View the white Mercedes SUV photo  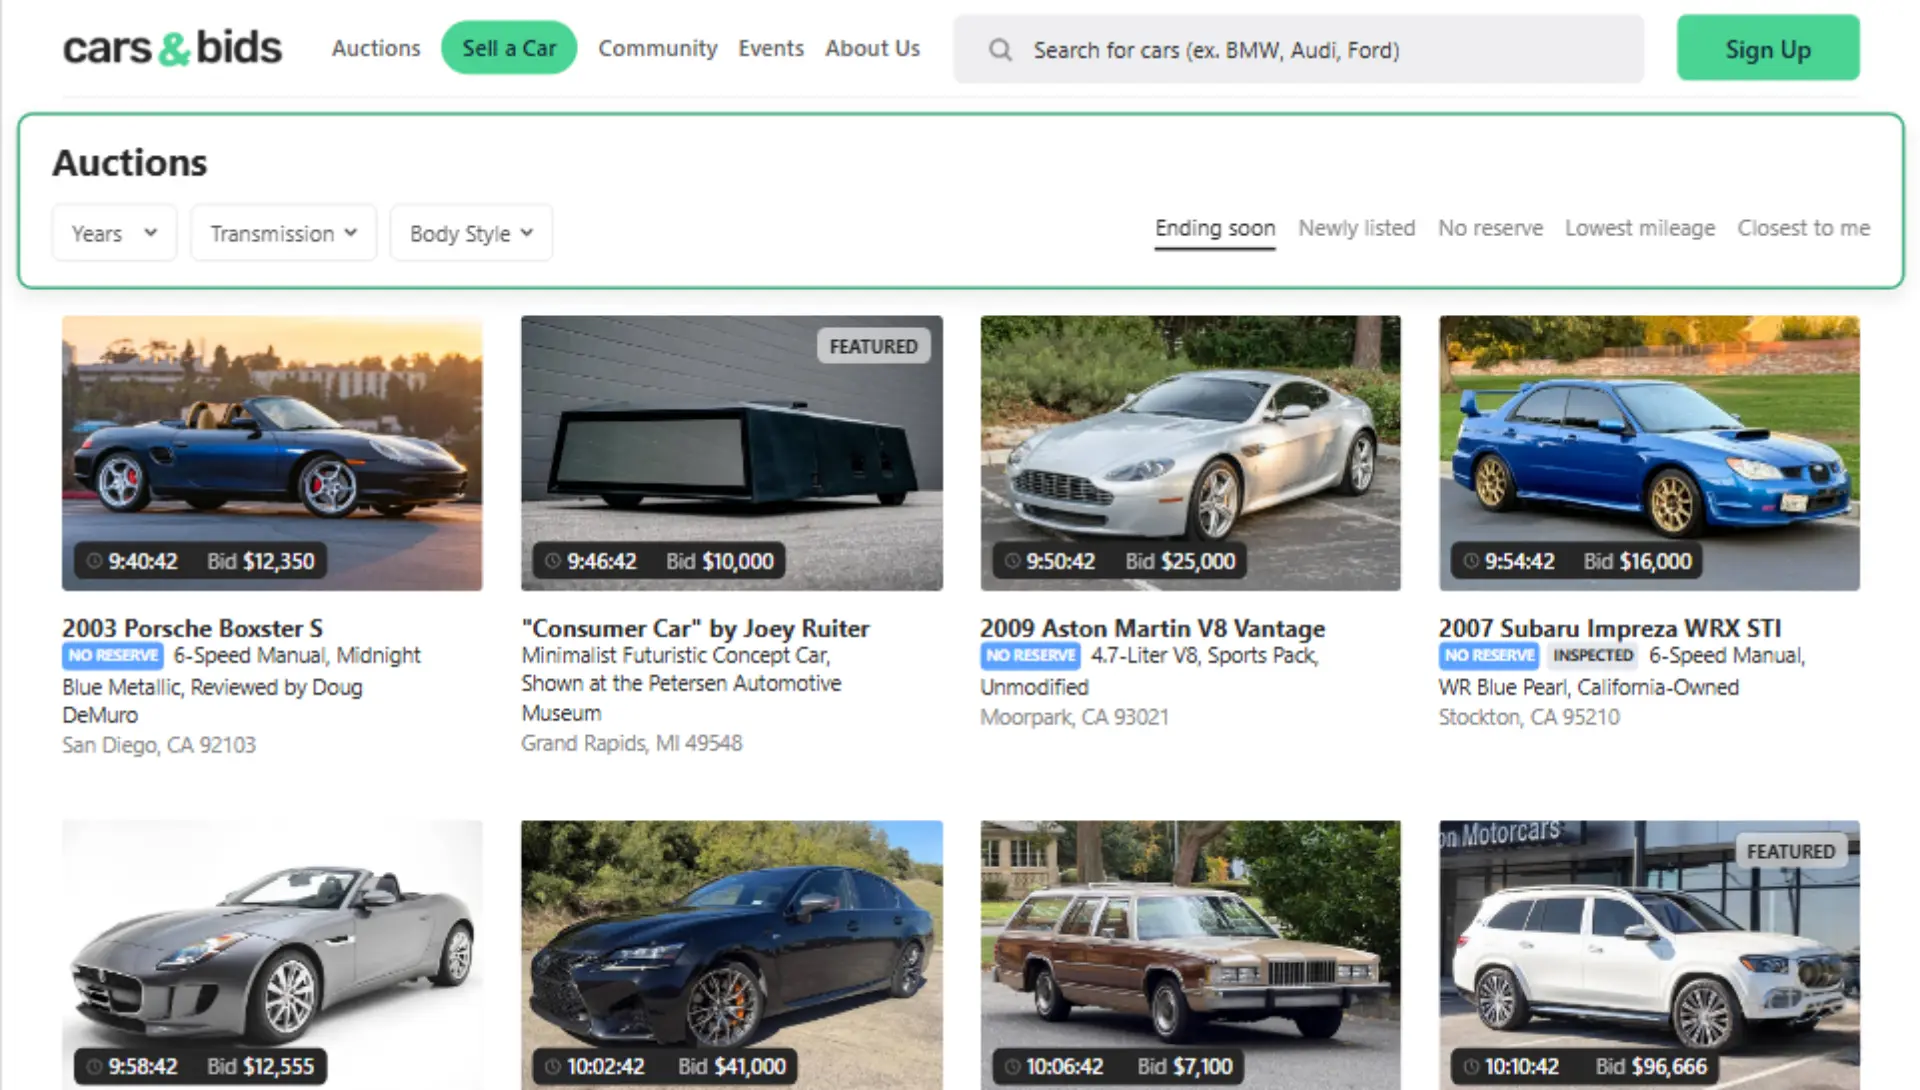click(1649, 955)
